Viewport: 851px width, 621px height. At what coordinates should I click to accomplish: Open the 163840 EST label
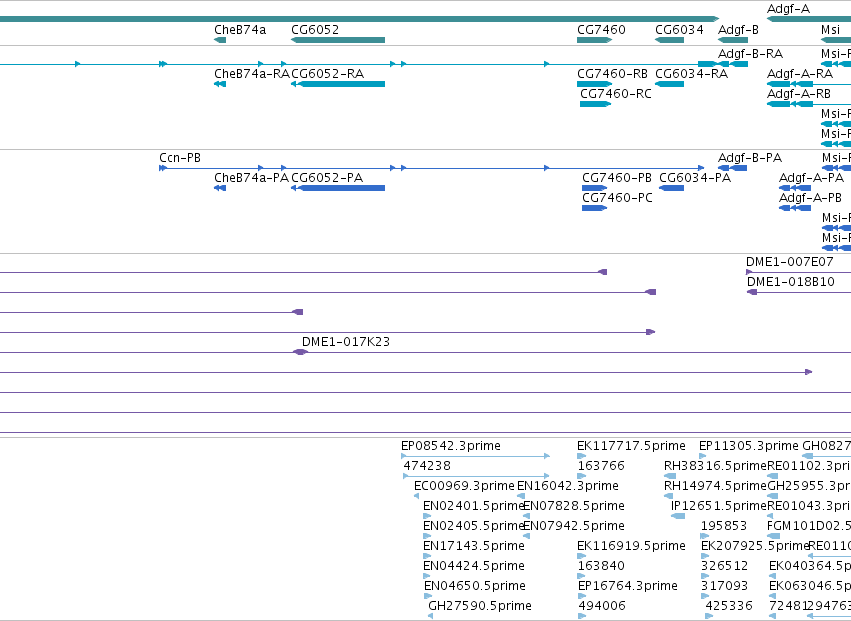(601, 566)
